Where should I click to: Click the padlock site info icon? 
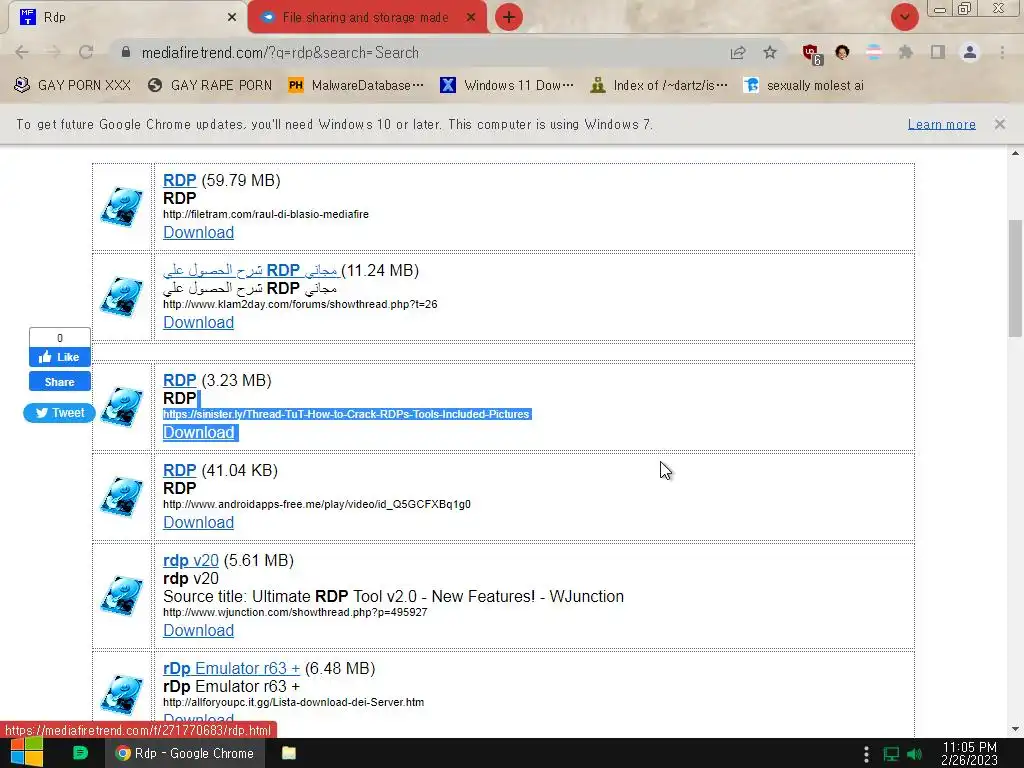point(125,52)
